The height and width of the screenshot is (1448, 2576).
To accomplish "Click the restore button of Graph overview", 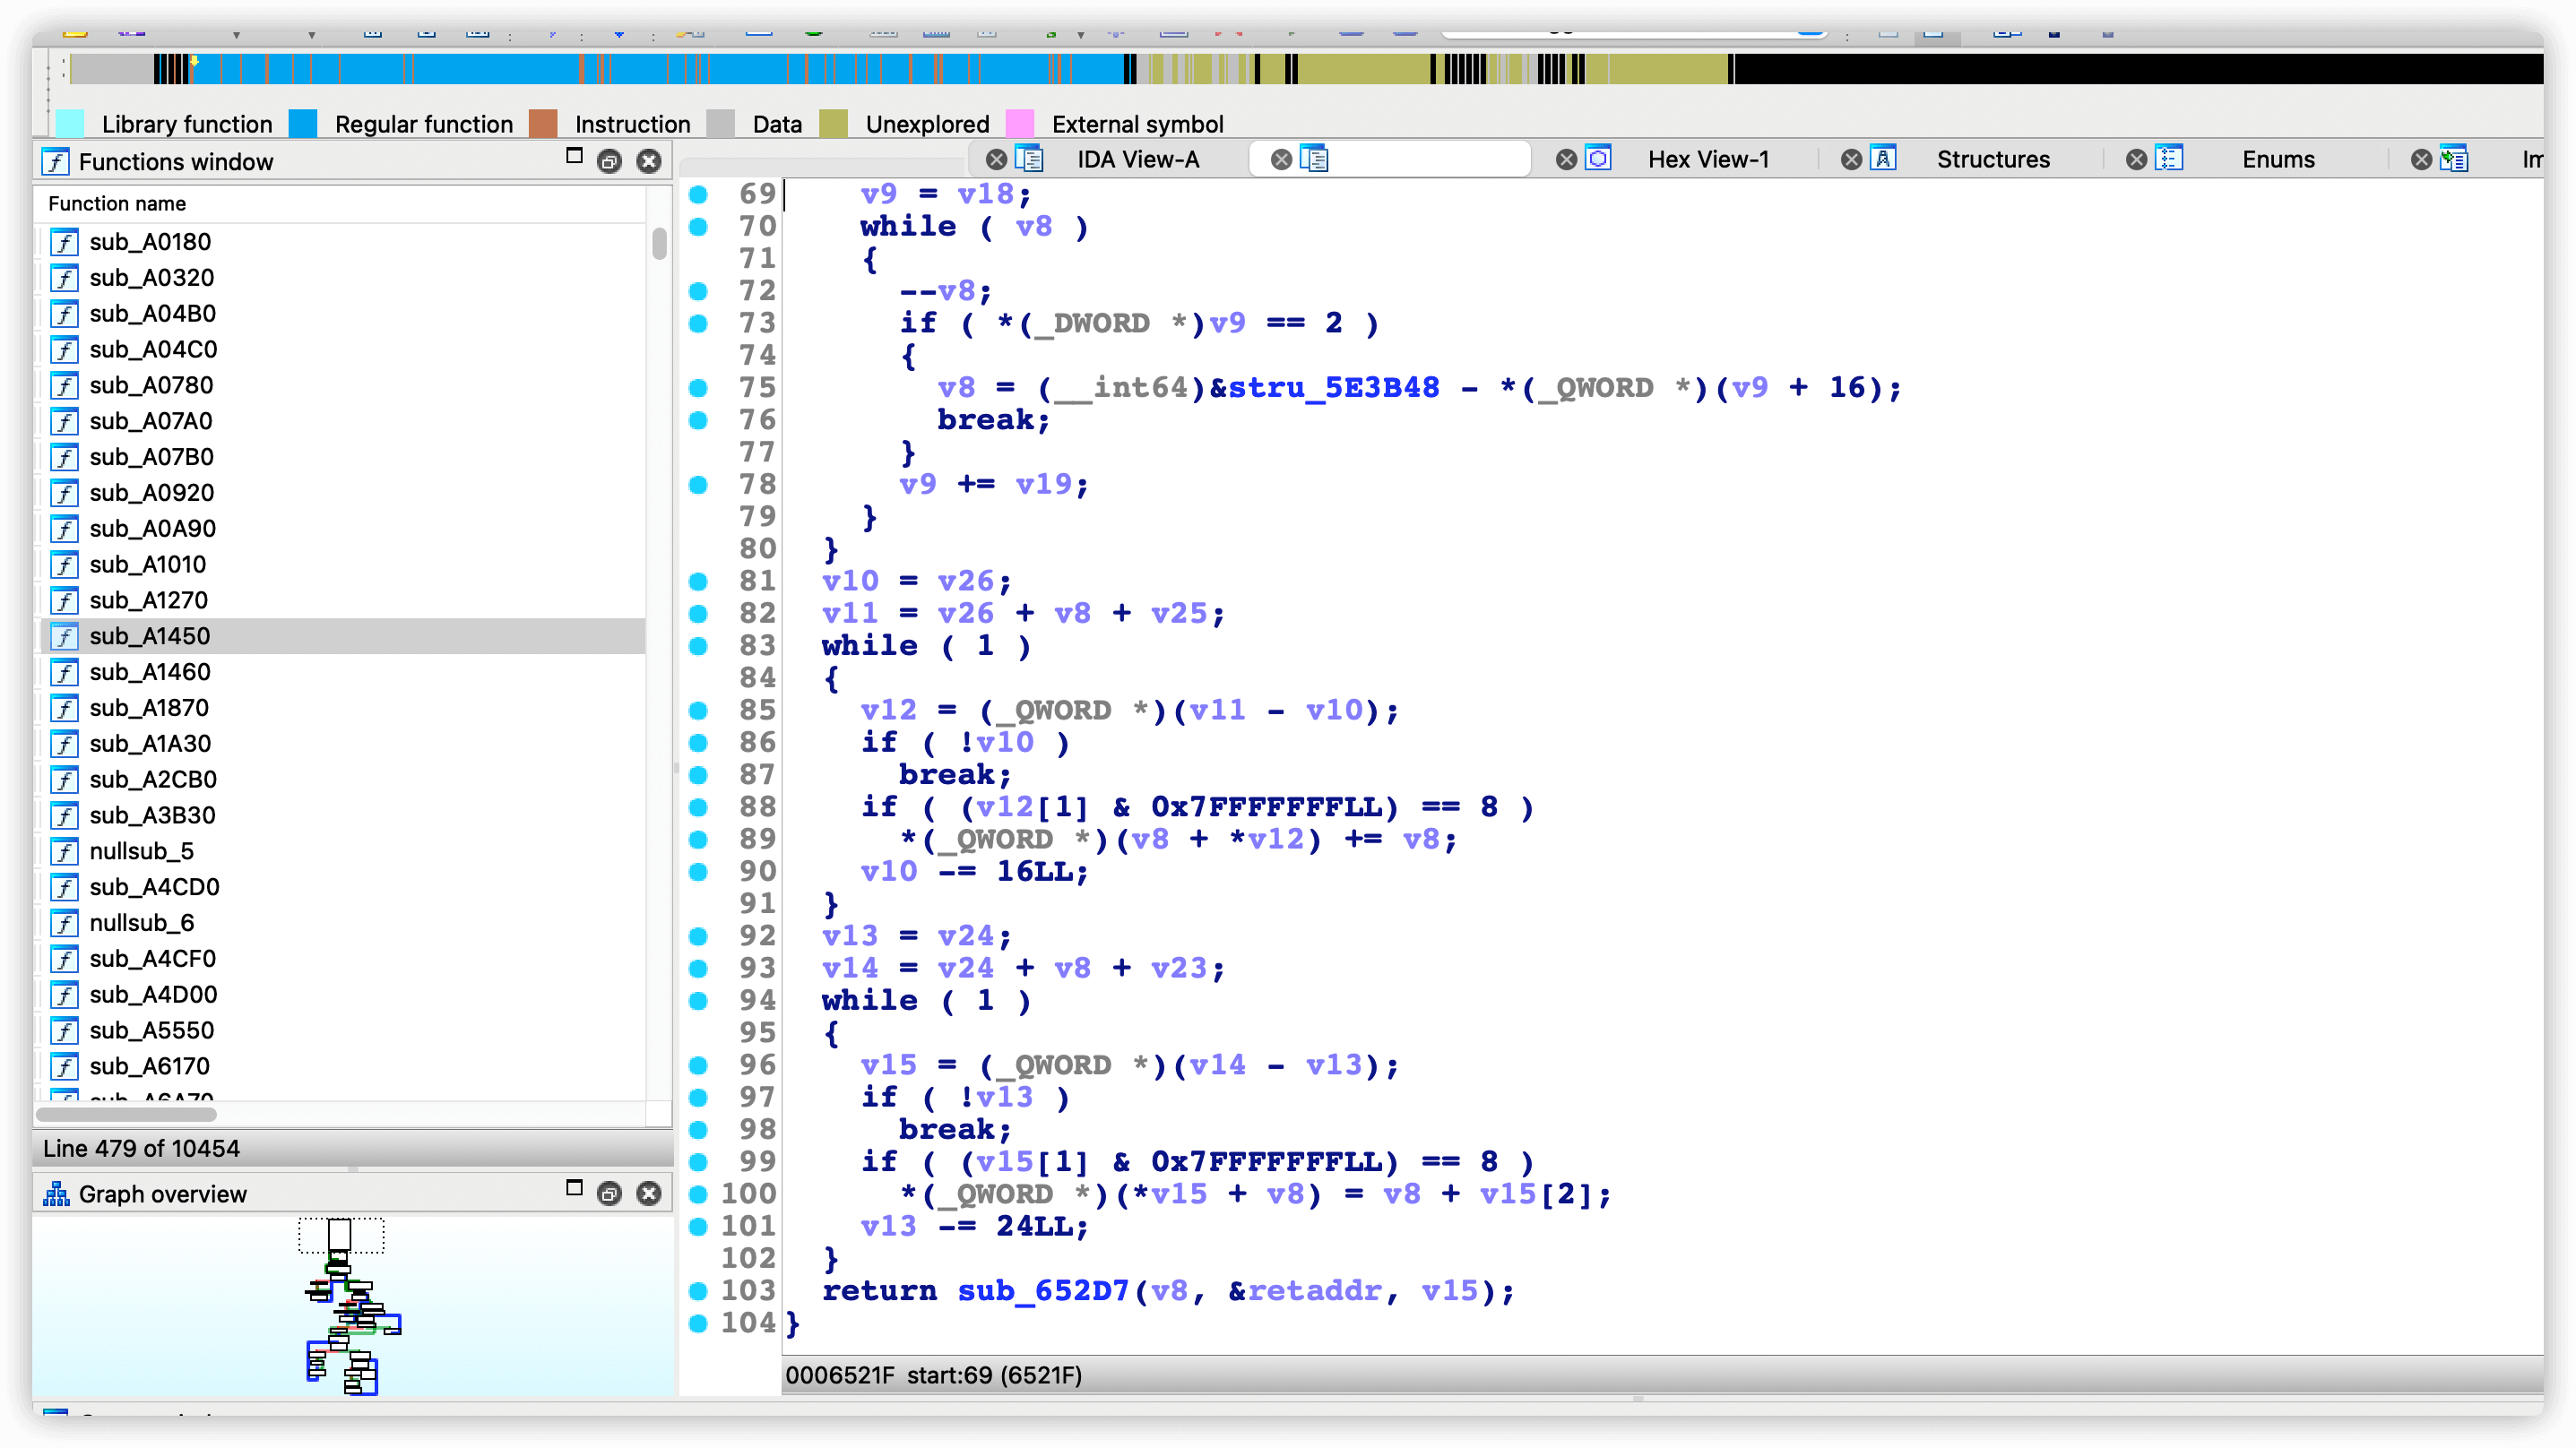I will tap(609, 1193).
